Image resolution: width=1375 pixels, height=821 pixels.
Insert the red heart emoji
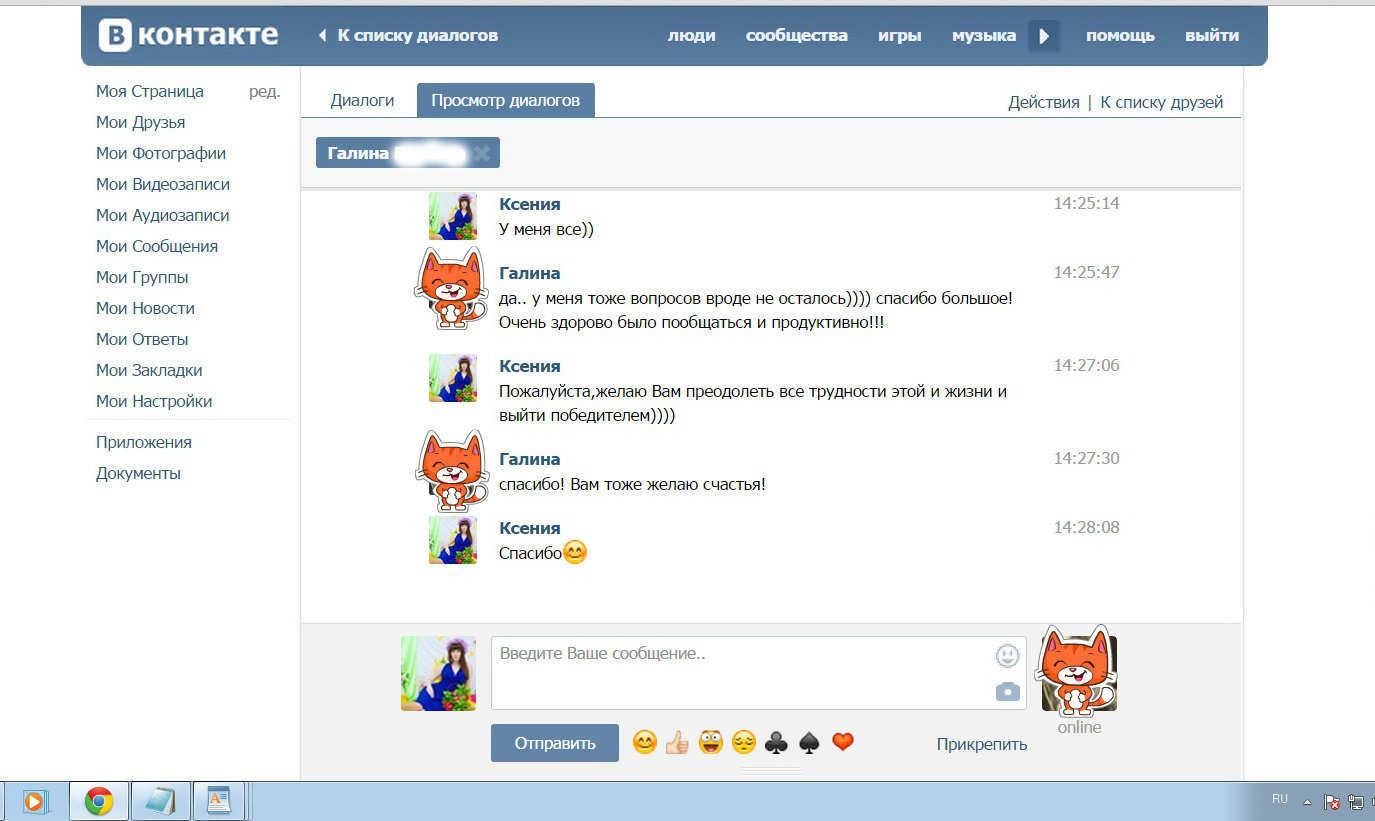[843, 742]
